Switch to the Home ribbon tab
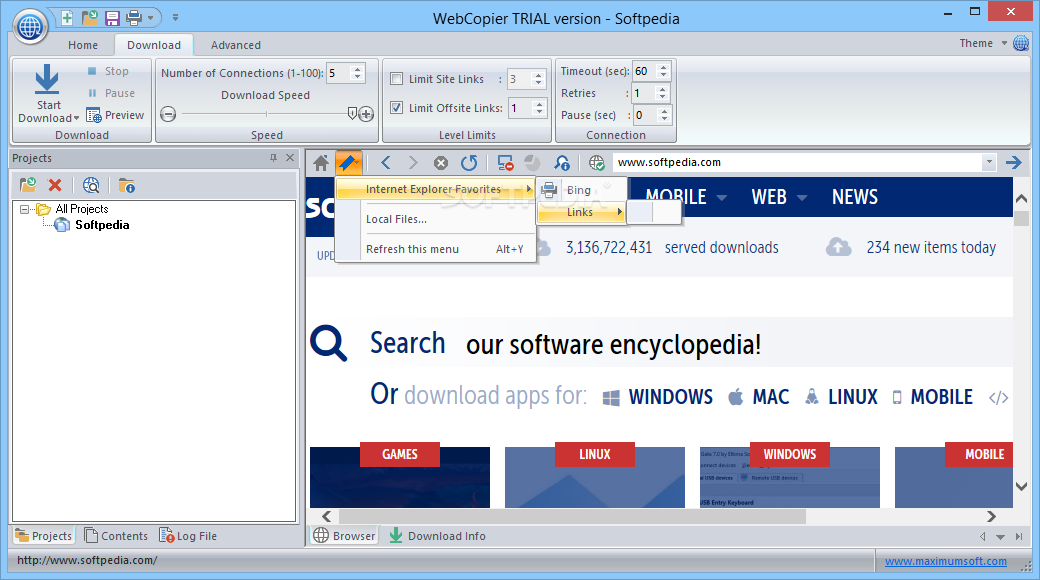The height and width of the screenshot is (580, 1040). [83, 45]
